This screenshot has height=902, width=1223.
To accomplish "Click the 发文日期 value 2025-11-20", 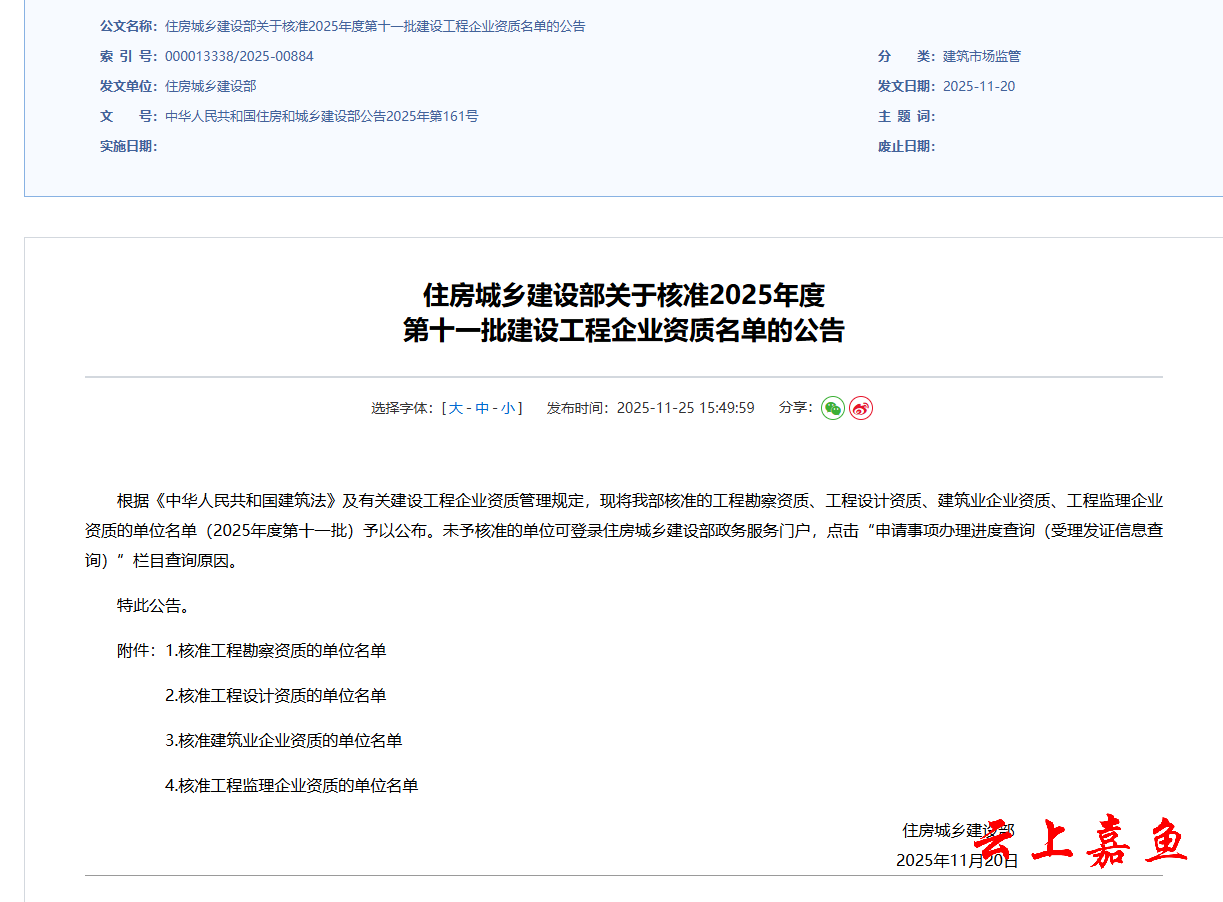I will click(979, 86).
